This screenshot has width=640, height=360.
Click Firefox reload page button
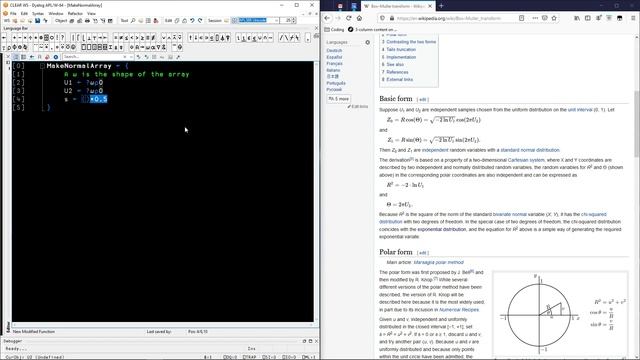point(349,18)
